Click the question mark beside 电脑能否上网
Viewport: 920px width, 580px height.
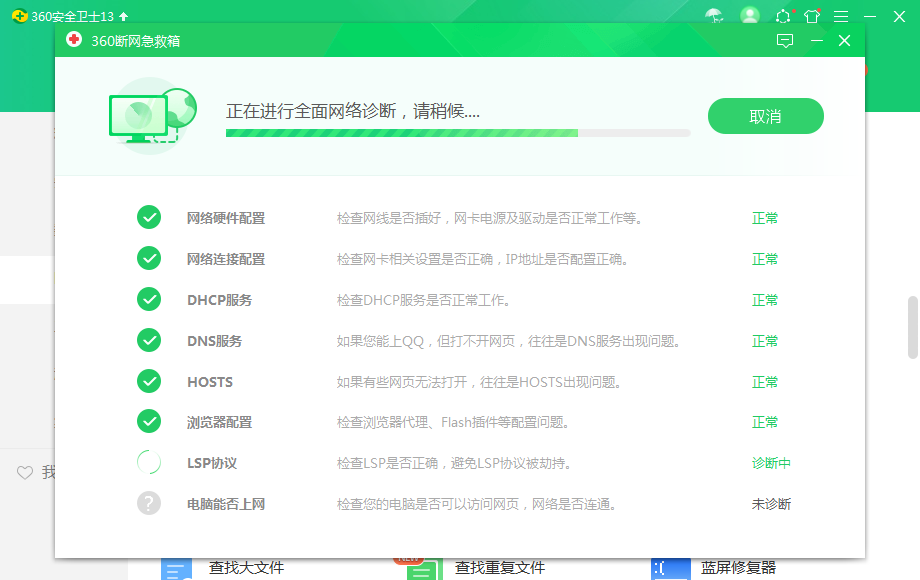[x=149, y=503]
